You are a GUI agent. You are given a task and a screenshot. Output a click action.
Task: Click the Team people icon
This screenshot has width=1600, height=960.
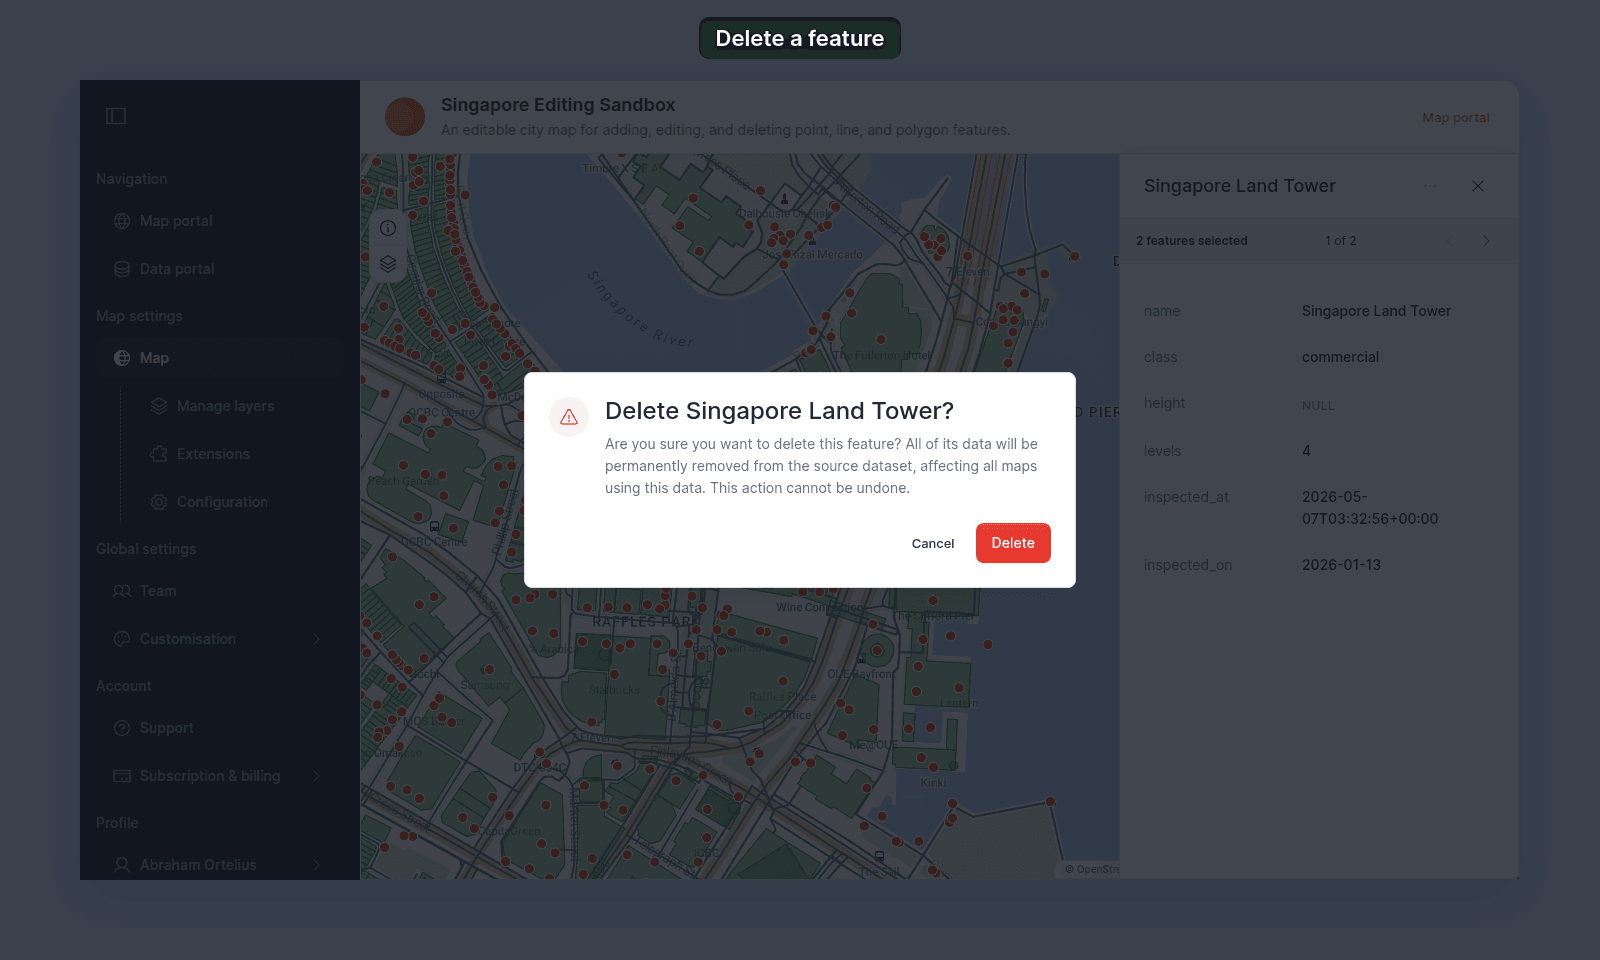pyautogui.click(x=122, y=591)
